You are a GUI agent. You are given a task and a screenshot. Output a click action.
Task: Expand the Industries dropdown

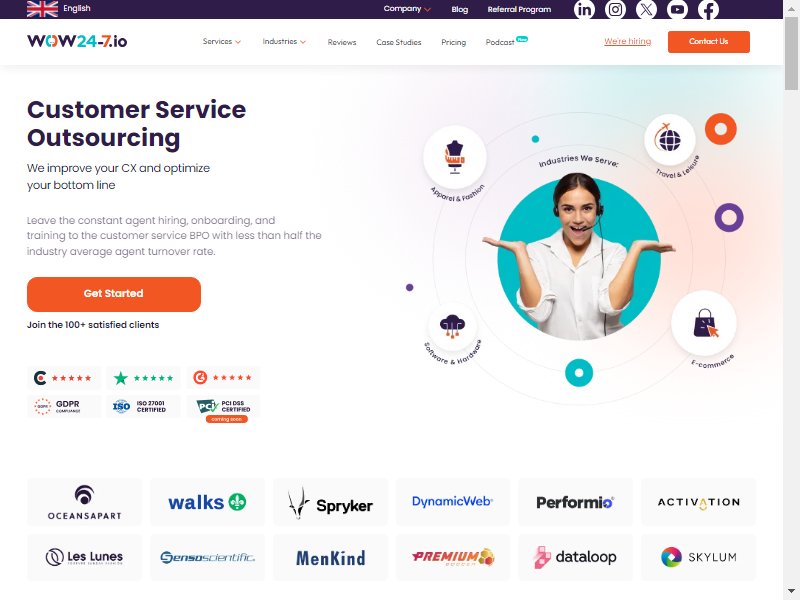click(x=284, y=41)
